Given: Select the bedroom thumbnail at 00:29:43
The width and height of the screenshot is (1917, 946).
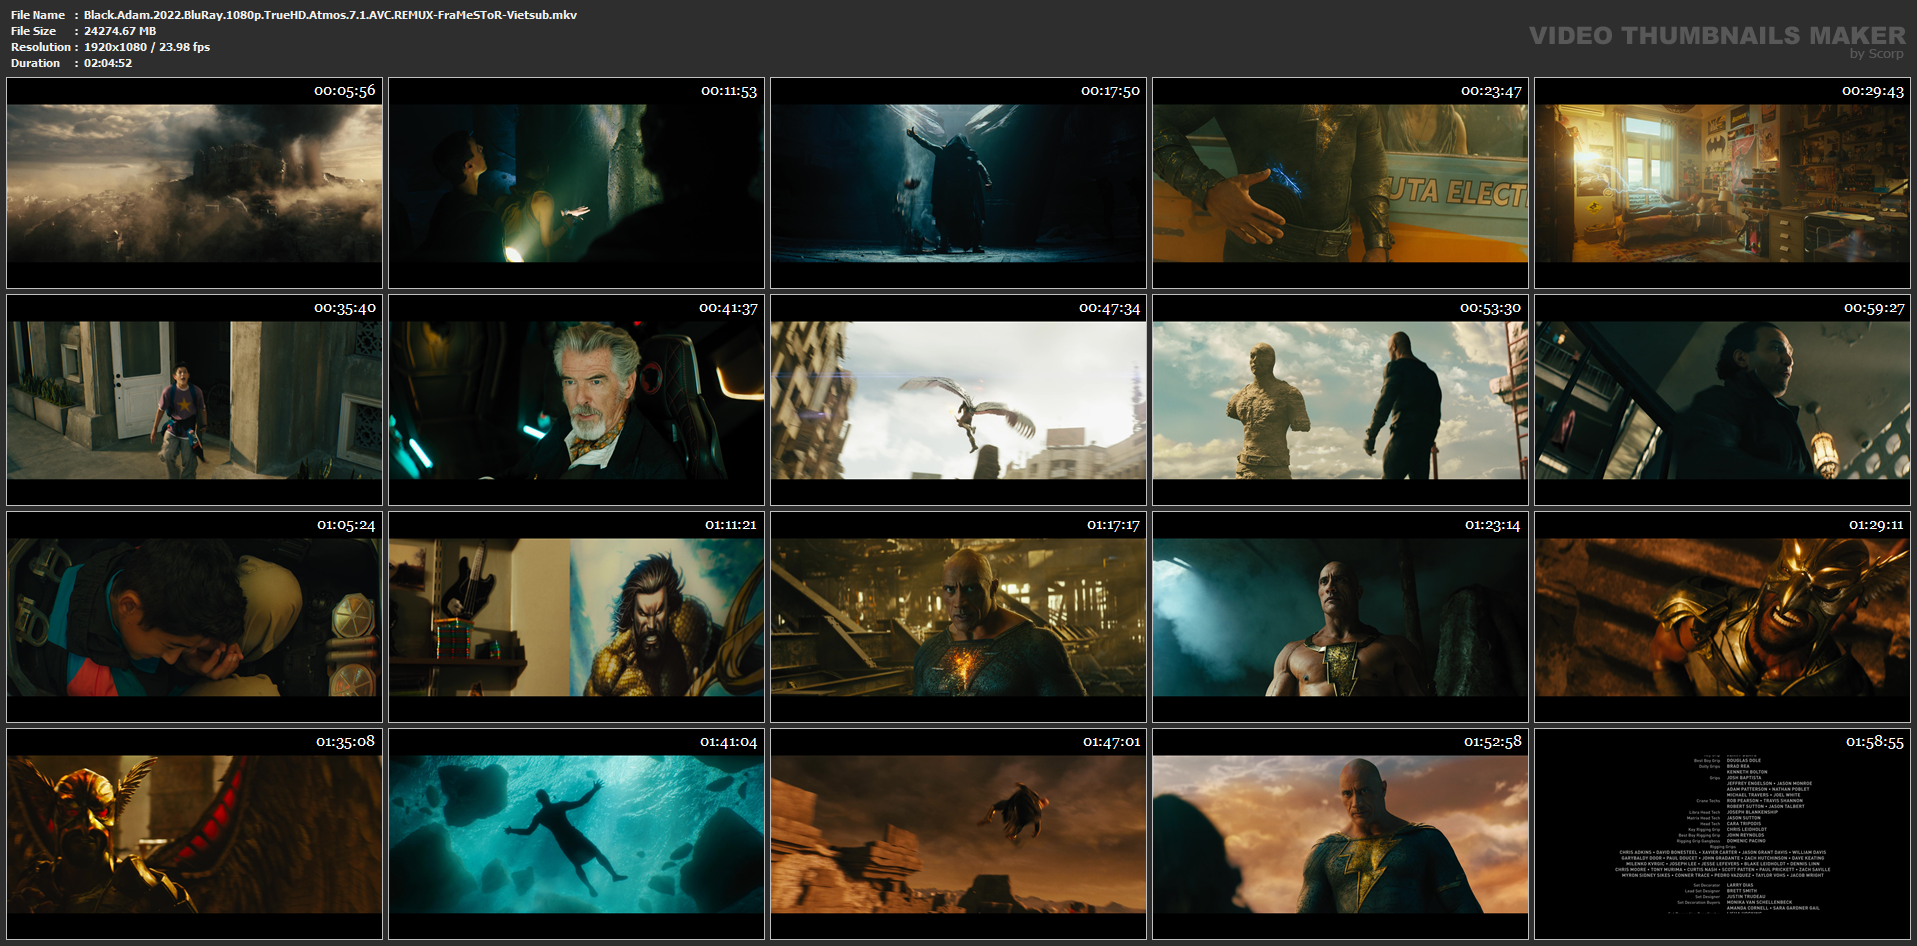Looking at the screenshot, I should [1722, 183].
